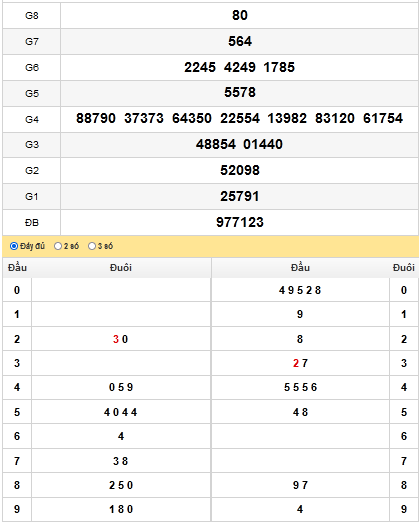Click the 'G7' row label

(x=32, y=41)
